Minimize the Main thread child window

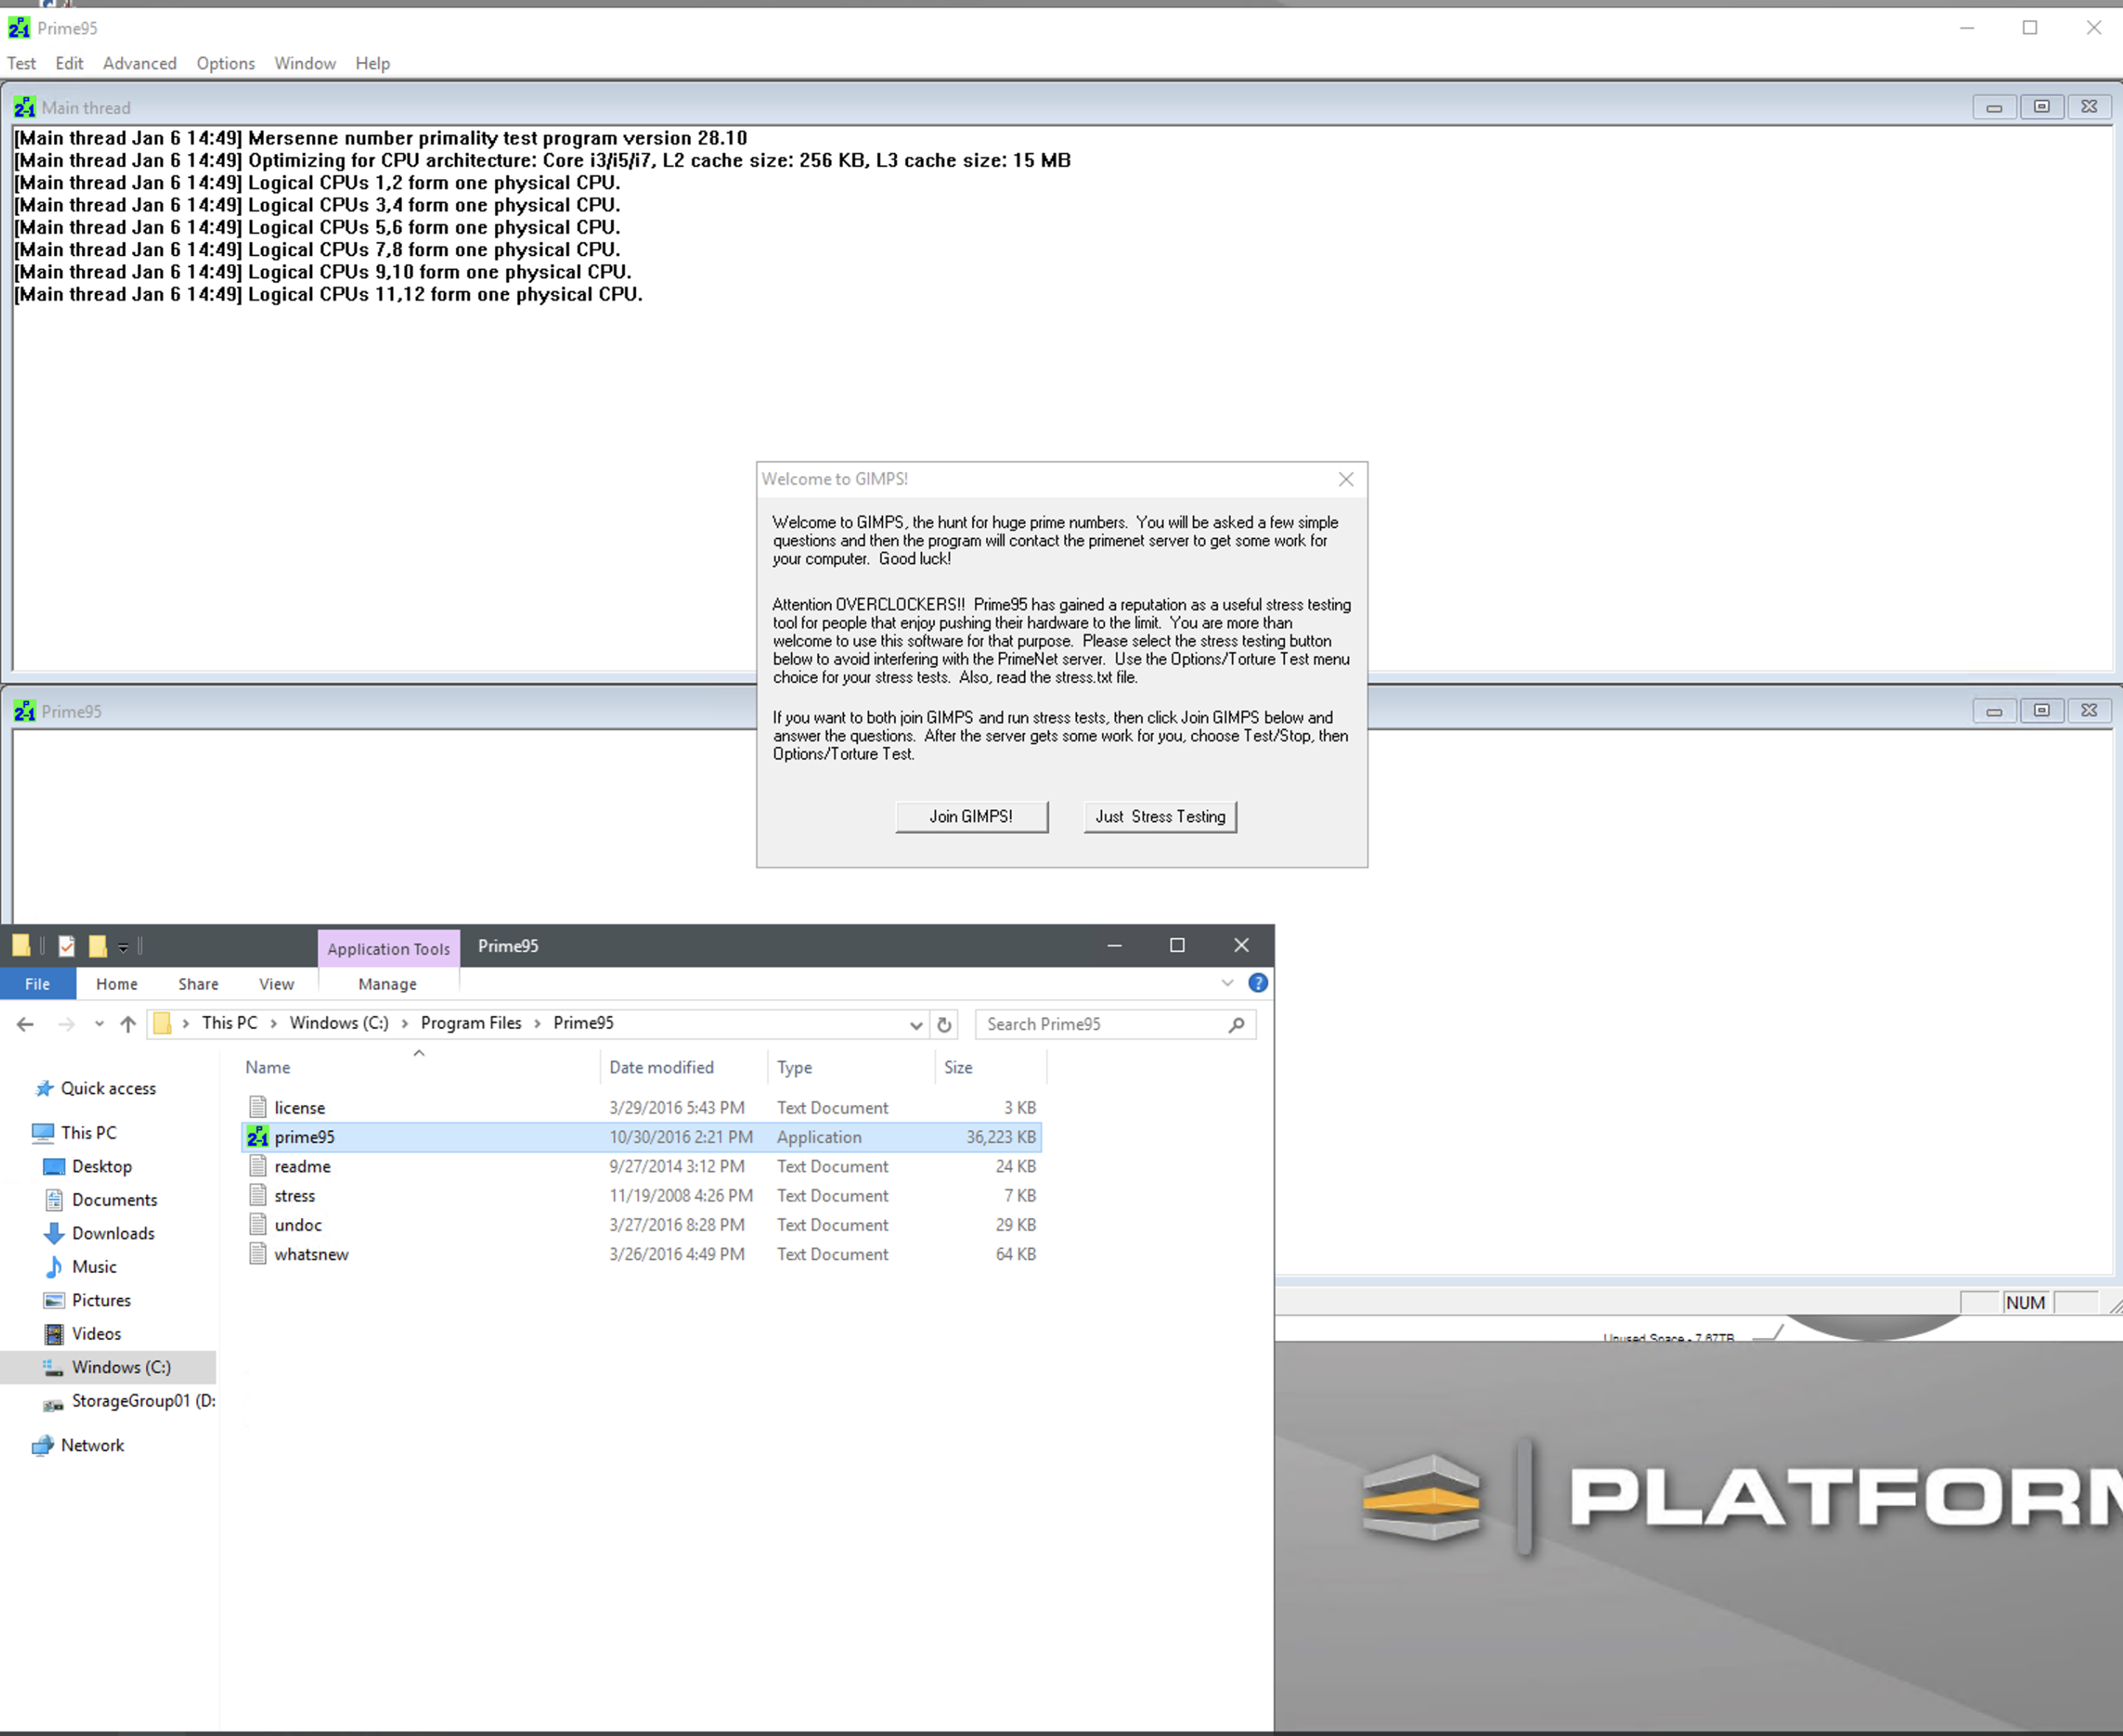tap(1994, 107)
